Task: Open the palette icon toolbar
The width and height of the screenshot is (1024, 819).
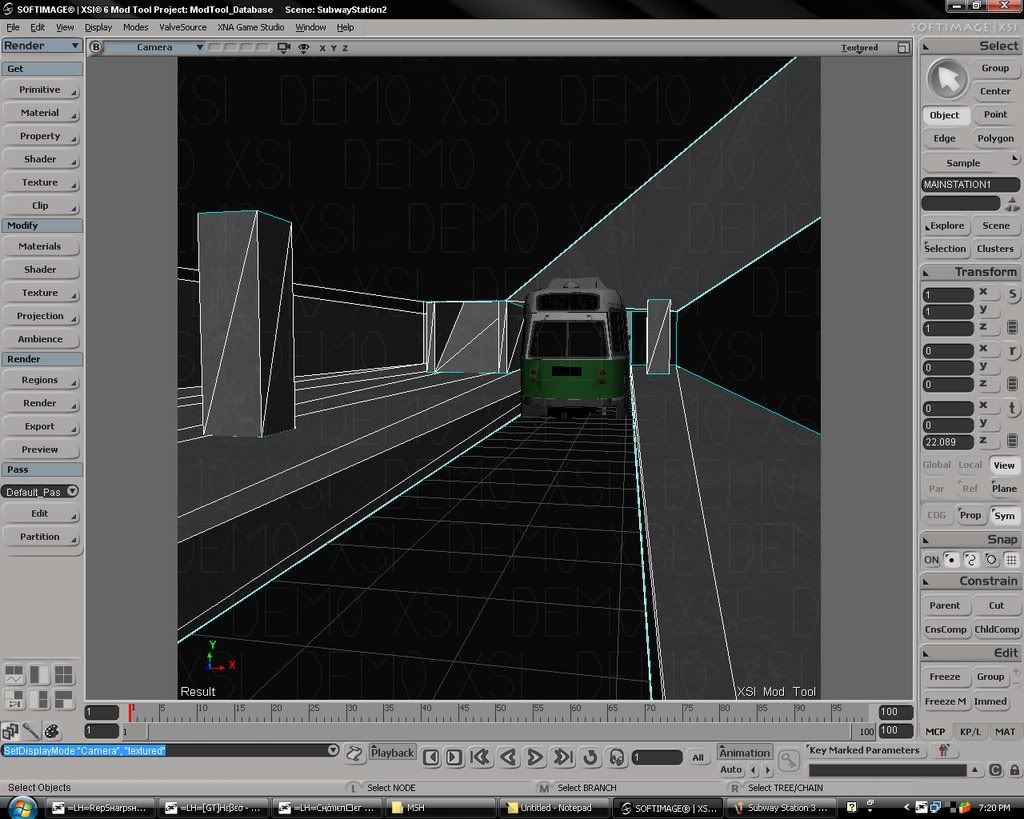Action: (x=52, y=731)
